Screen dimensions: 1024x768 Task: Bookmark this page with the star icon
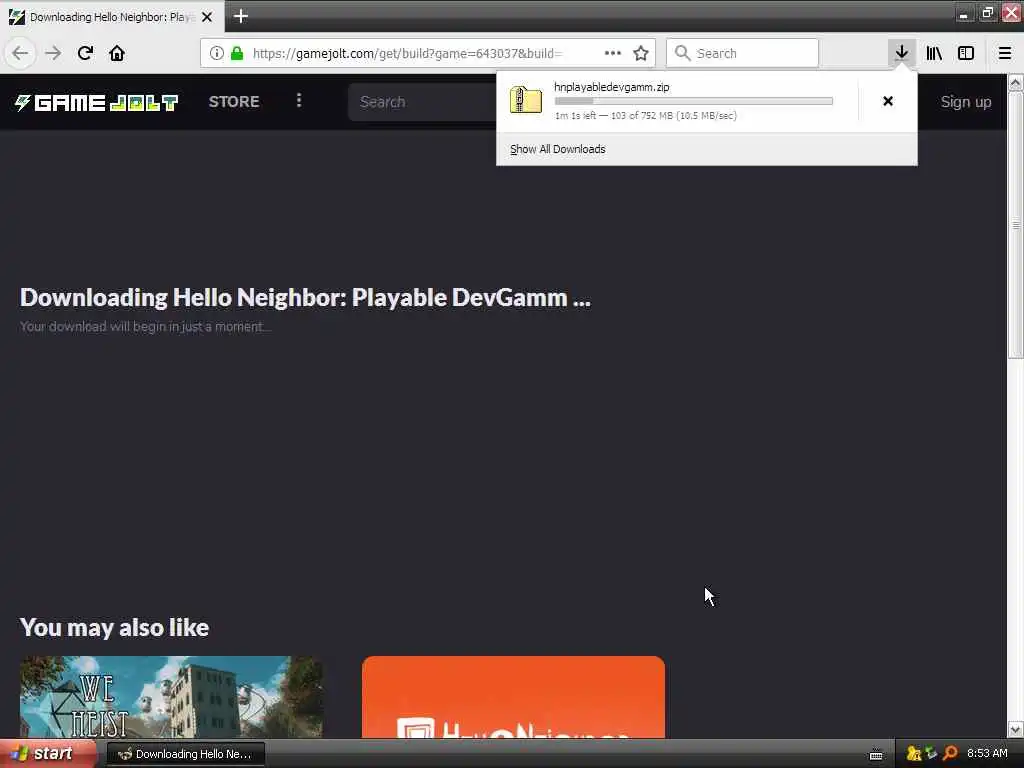641,53
